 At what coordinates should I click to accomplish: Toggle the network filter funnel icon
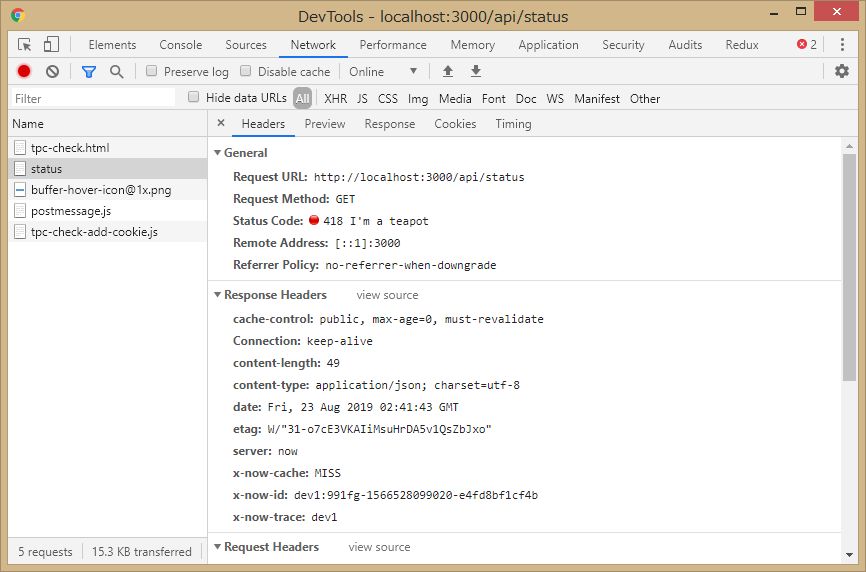(89, 72)
